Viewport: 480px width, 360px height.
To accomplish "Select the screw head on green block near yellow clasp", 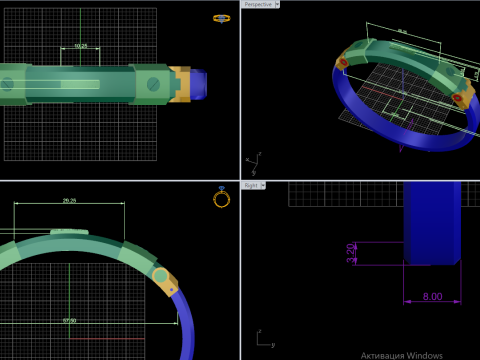I will click(x=153, y=84).
